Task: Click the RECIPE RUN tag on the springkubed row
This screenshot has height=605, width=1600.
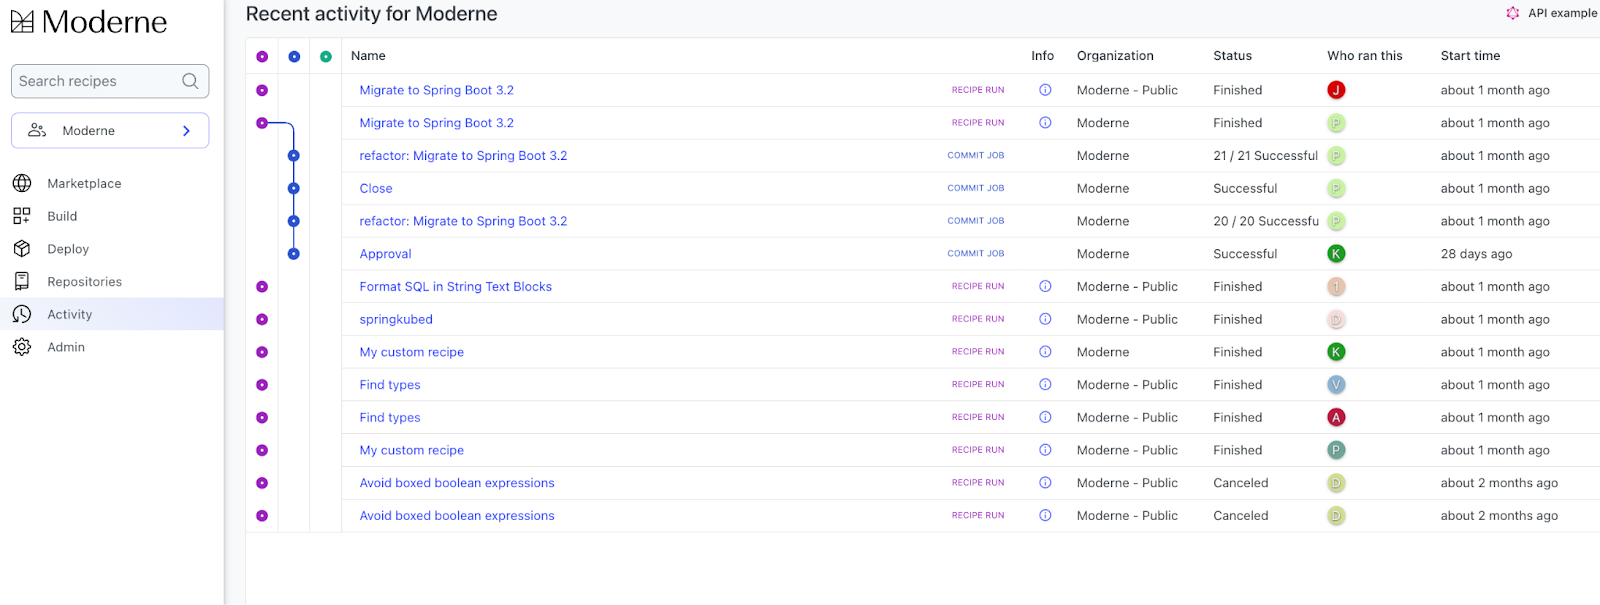Action: [x=978, y=319]
